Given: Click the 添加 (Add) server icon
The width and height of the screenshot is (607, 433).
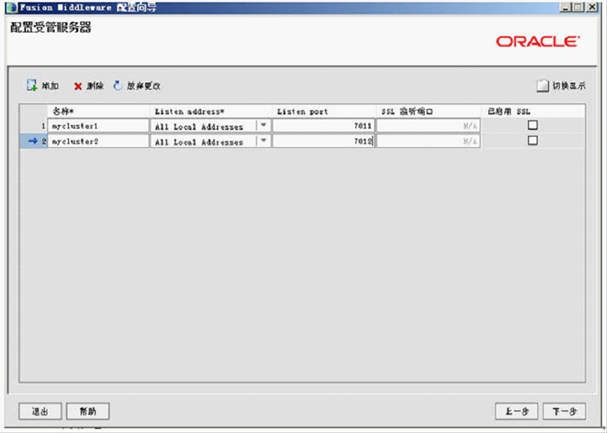Looking at the screenshot, I should point(32,86).
